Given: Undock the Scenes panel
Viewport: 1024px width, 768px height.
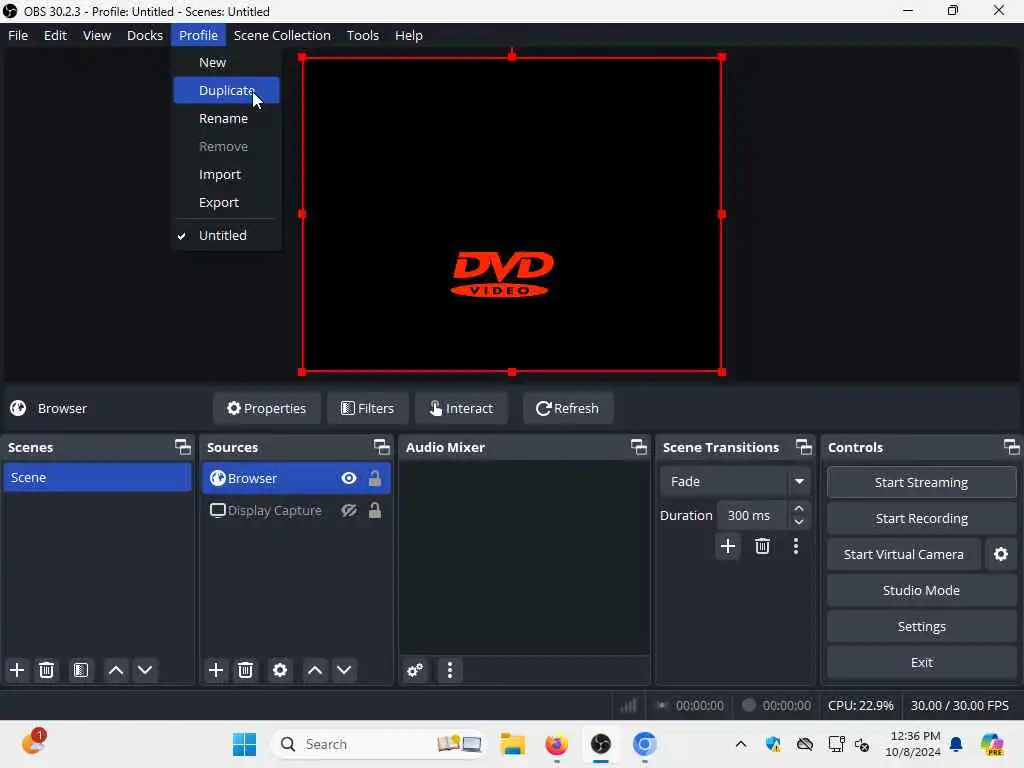Looking at the screenshot, I should pos(183,447).
